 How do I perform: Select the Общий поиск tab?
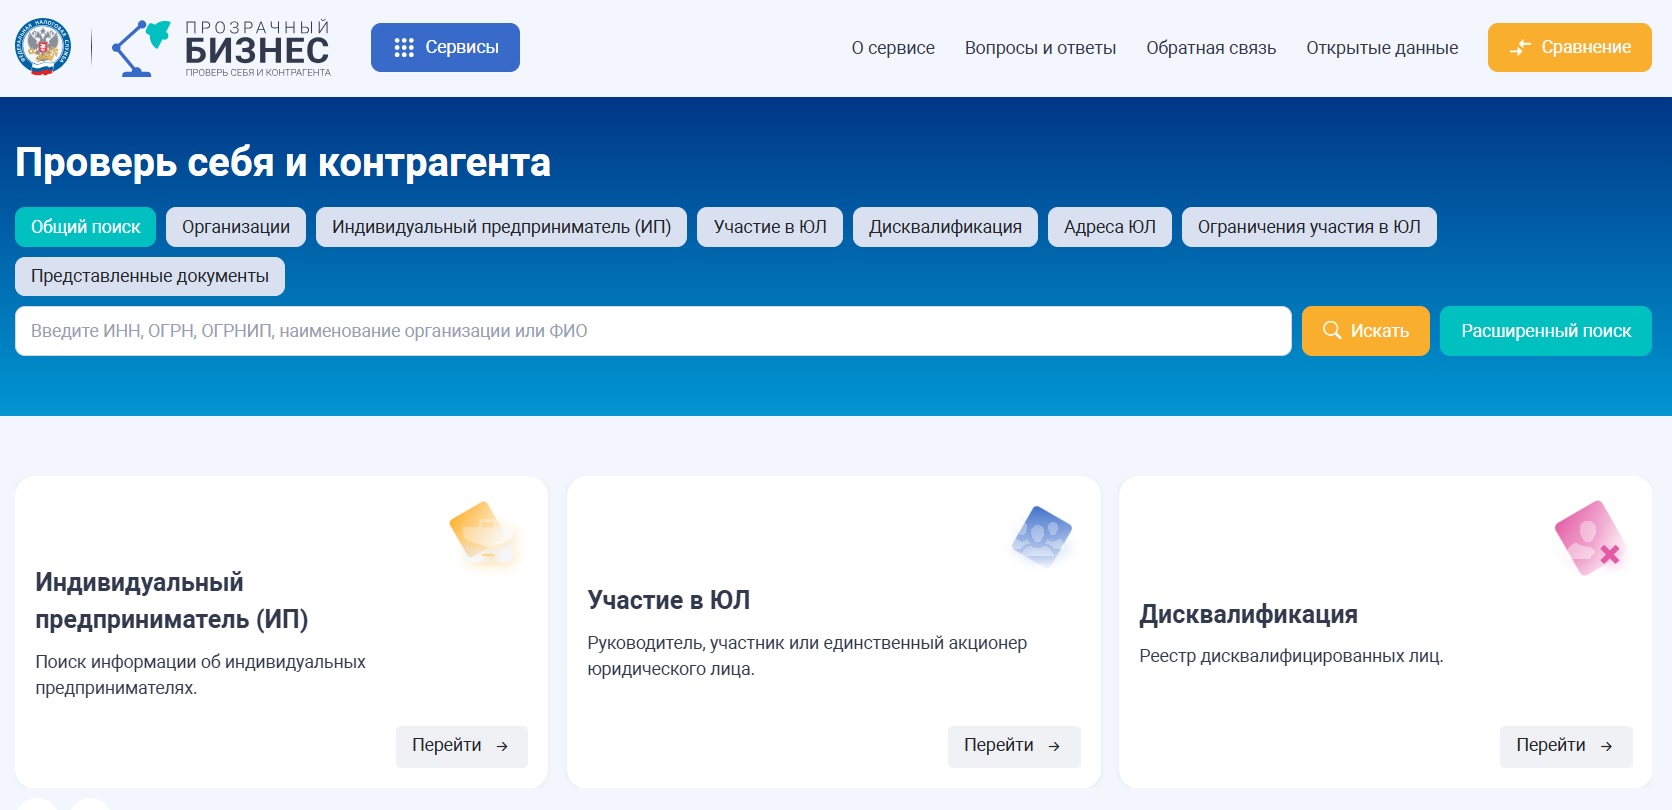click(85, 227)
